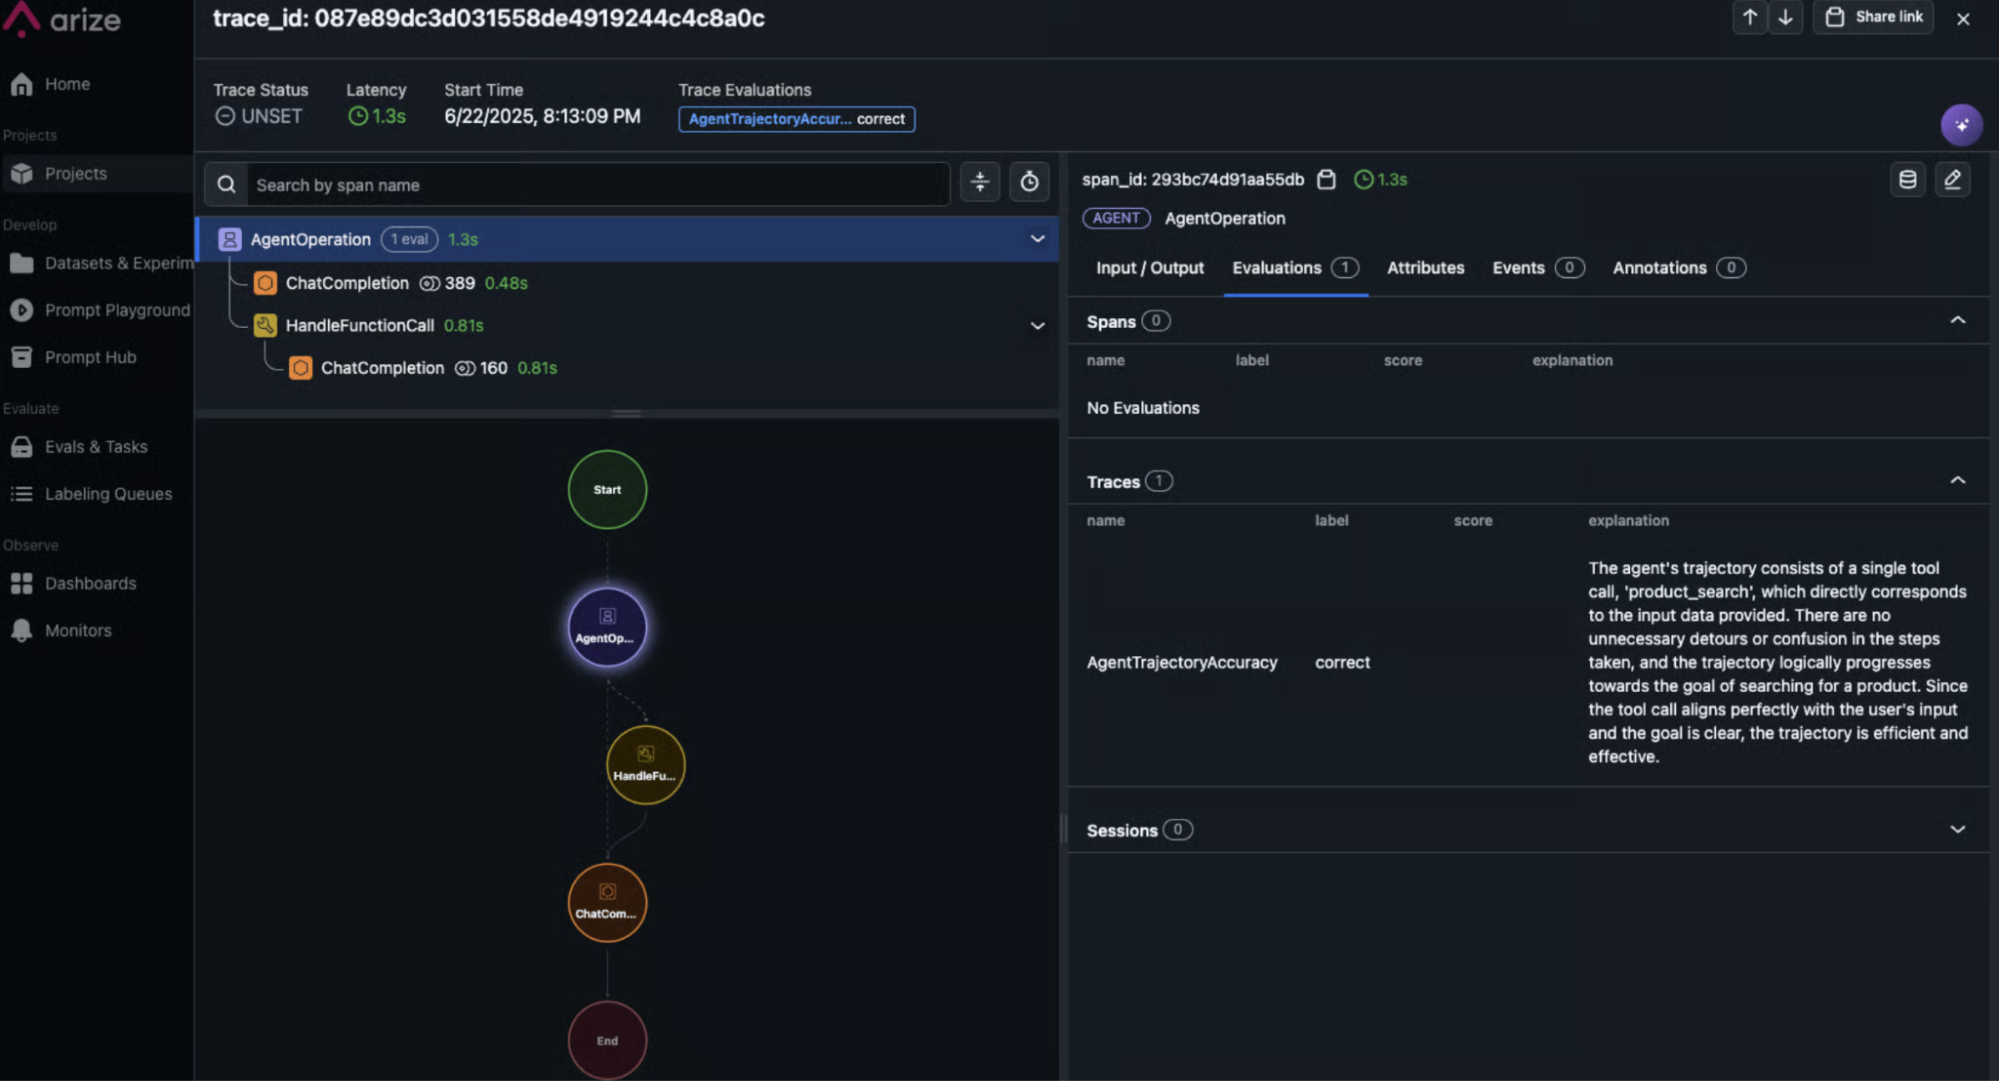Click the expand/collapse all spans icon
The height and width of the screenshot is (1082, 1999).
pyautogui.click(x=979, y=182)
